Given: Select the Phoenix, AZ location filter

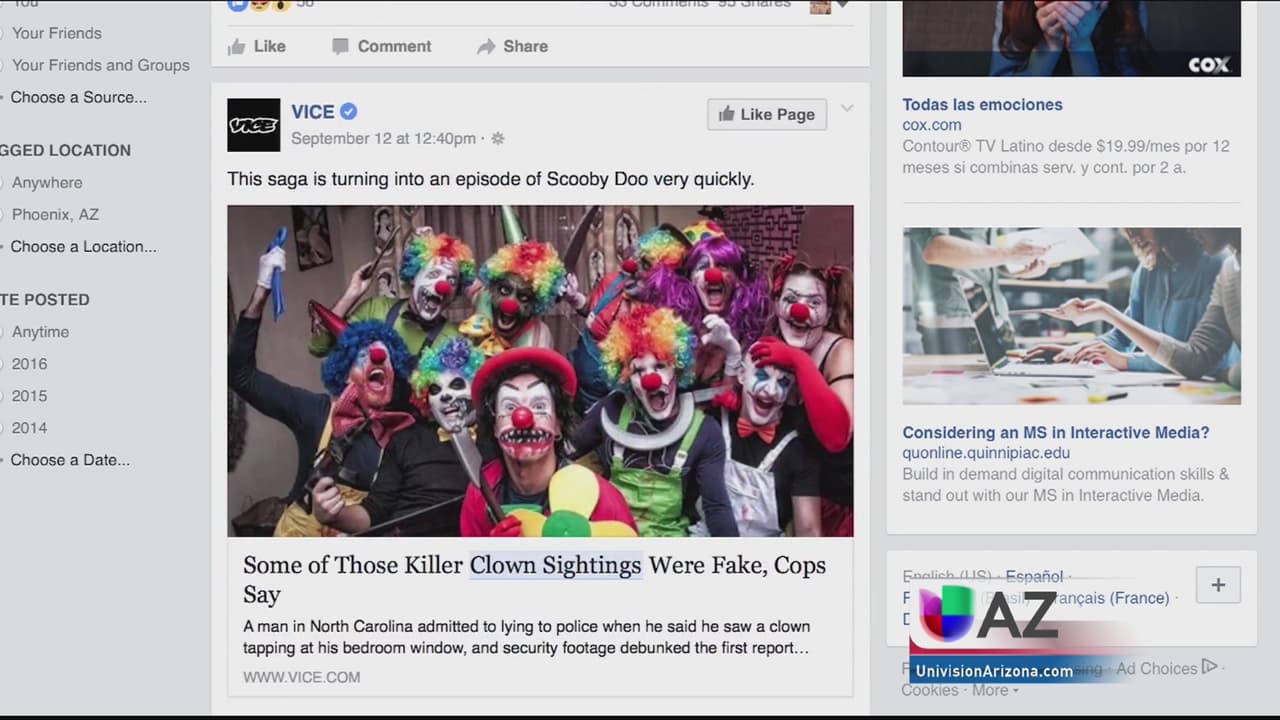Looking at the screenshot, I should pyautogui.click(x=55, y=214).
